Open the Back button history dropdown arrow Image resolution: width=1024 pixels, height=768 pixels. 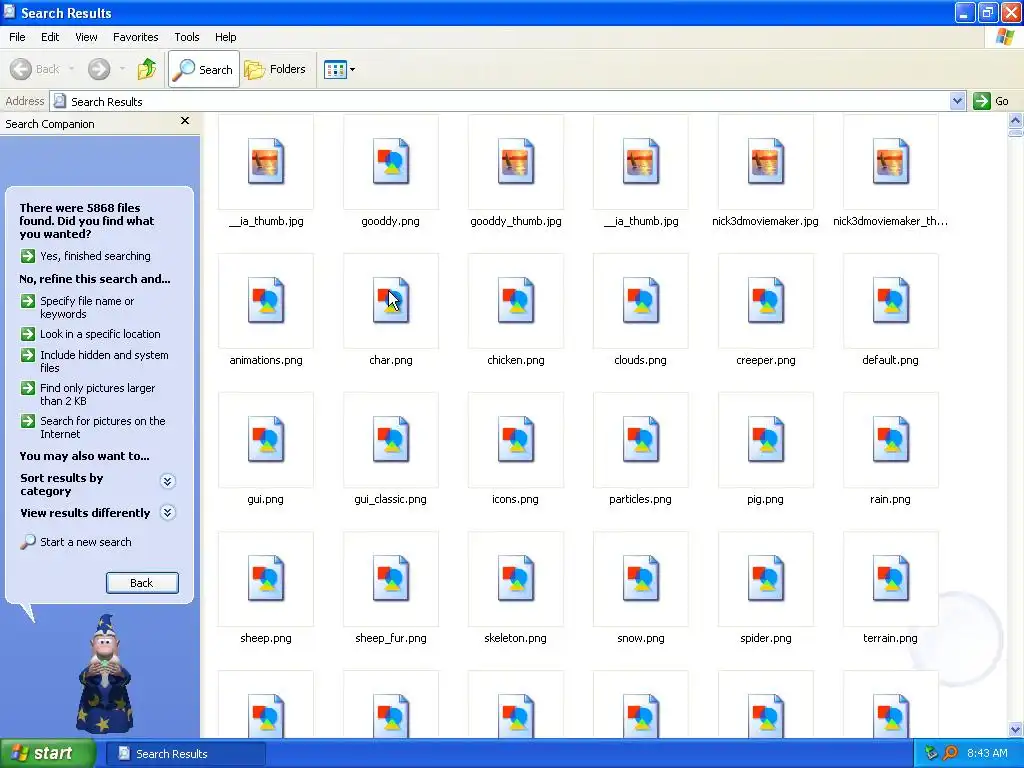click(x=71, y=69)
